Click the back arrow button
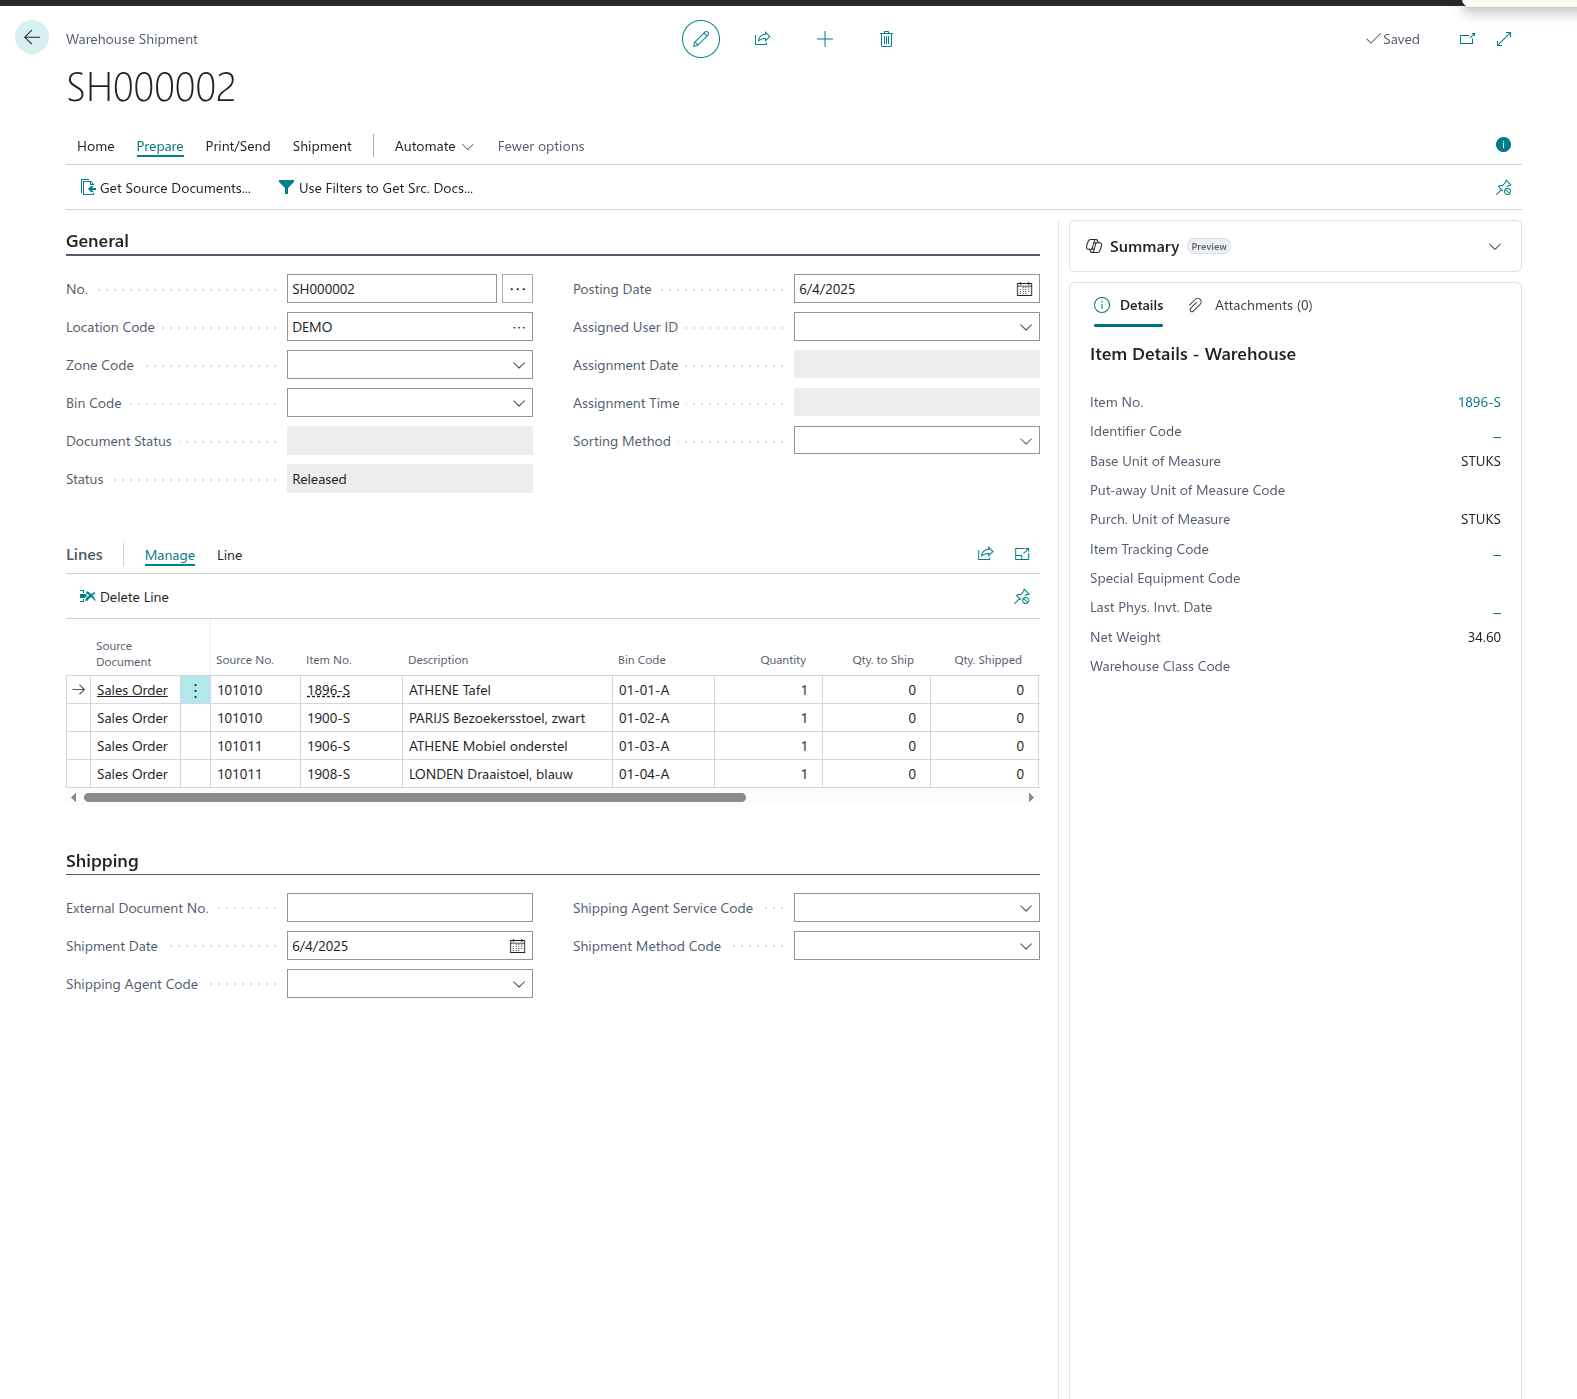 (x=32, y=38)
